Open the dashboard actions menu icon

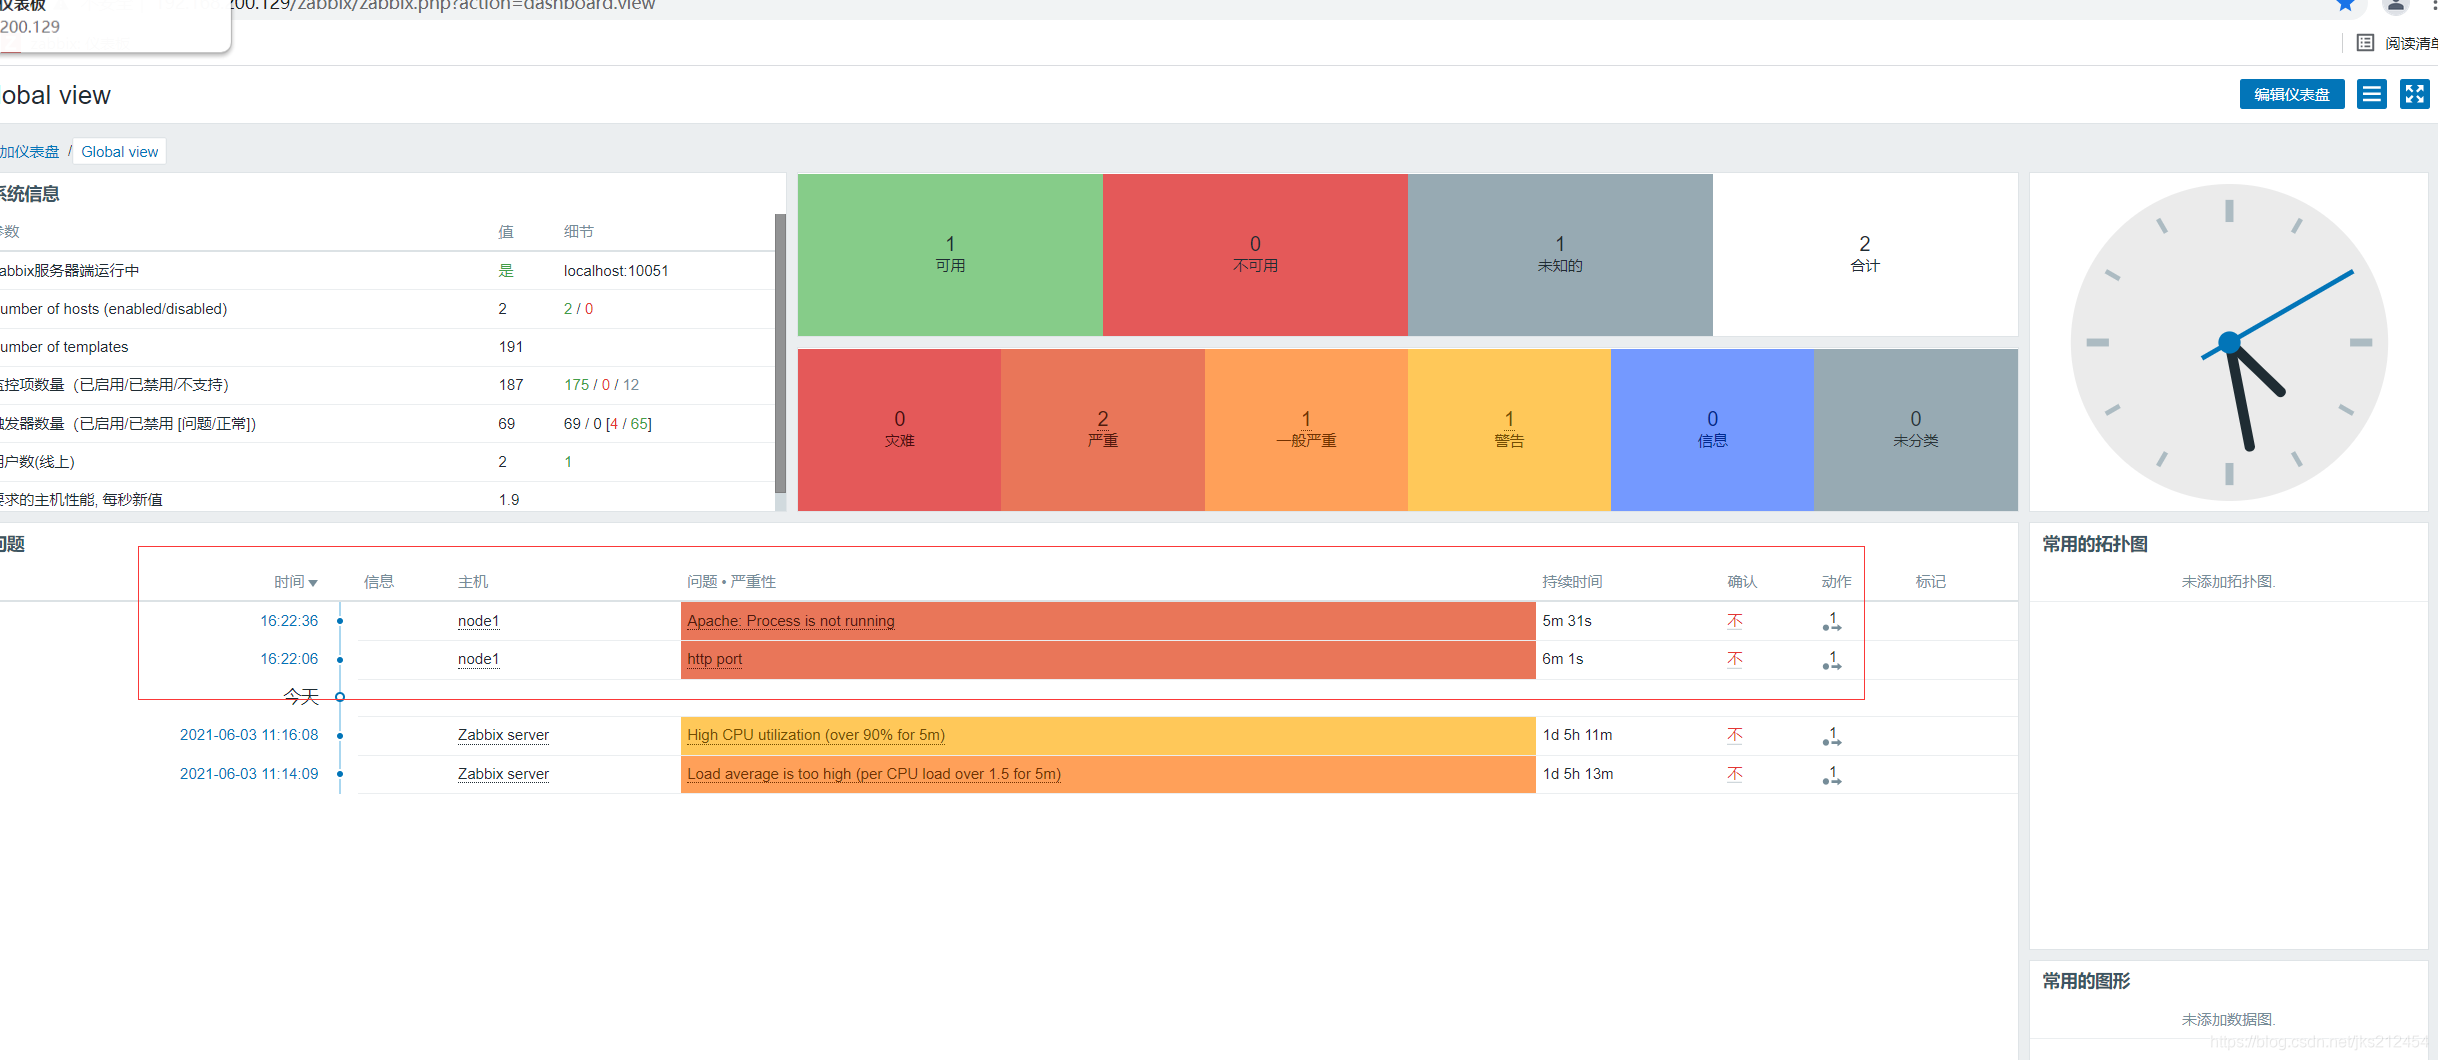2371,95
